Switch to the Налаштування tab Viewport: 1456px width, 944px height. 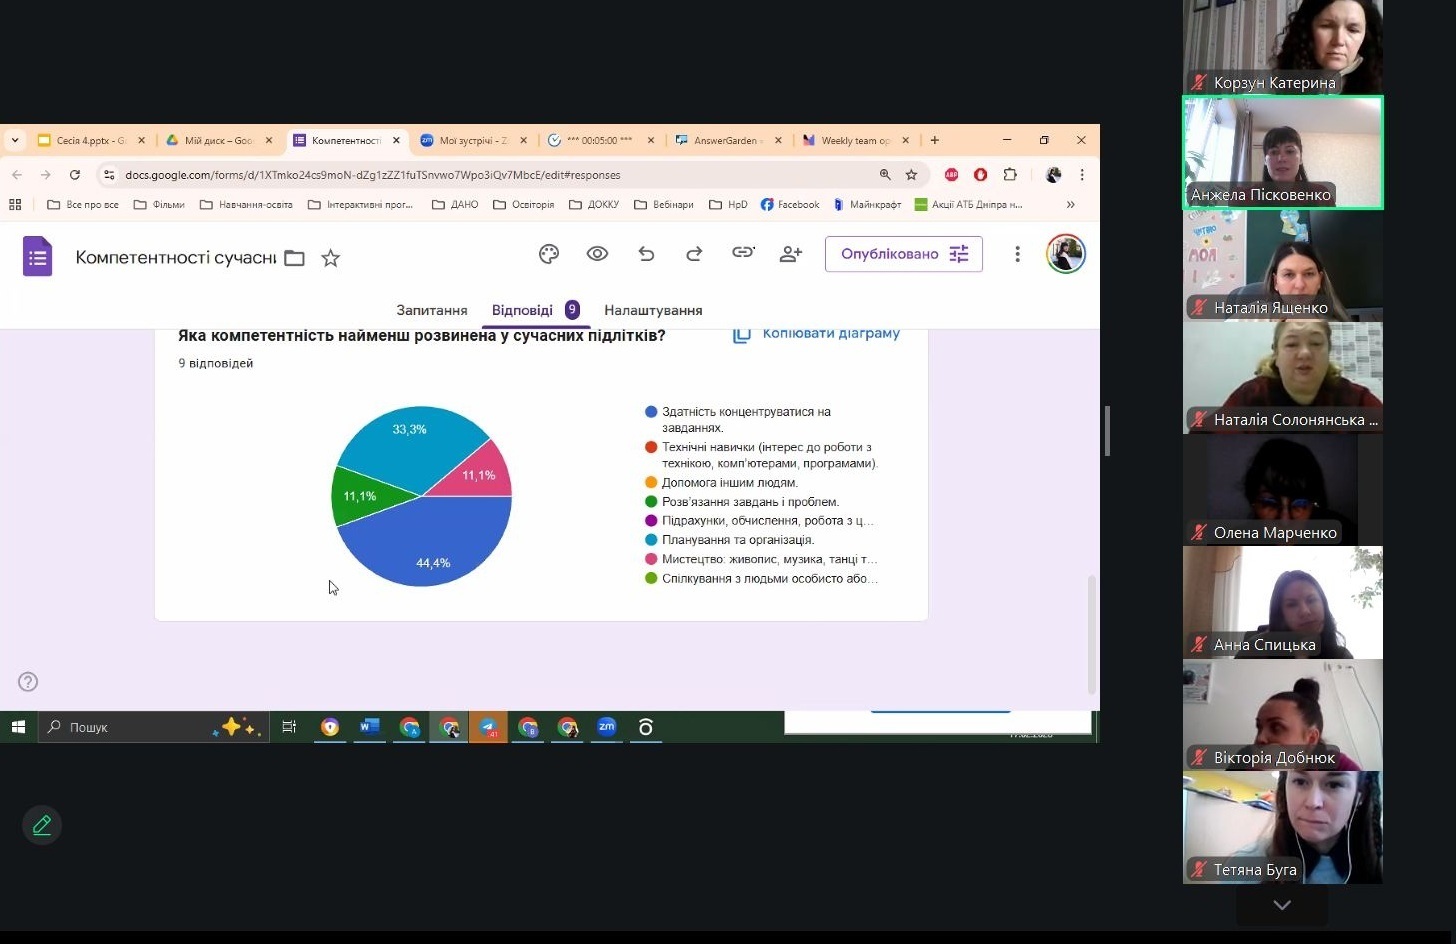click(x=653, y=310)
